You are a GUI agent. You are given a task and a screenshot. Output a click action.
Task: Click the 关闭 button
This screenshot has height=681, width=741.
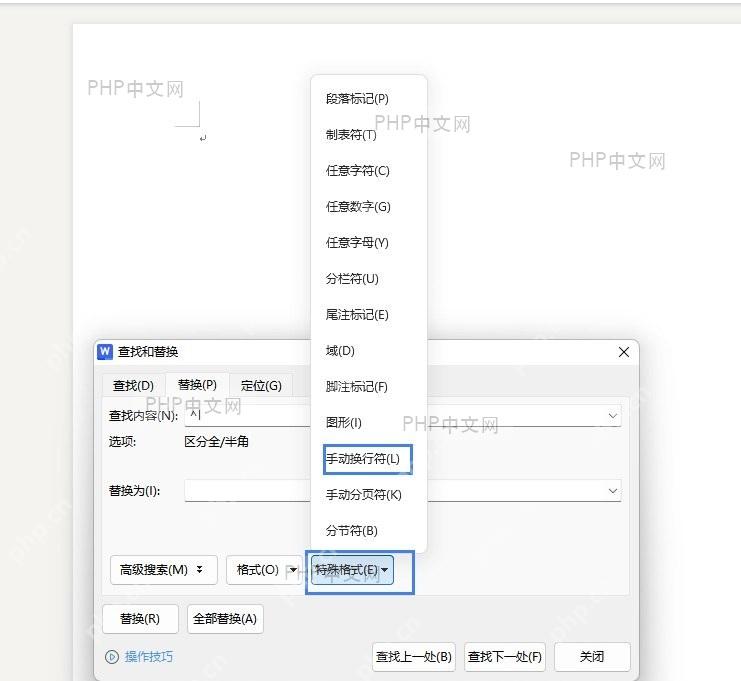coord(592,656)
